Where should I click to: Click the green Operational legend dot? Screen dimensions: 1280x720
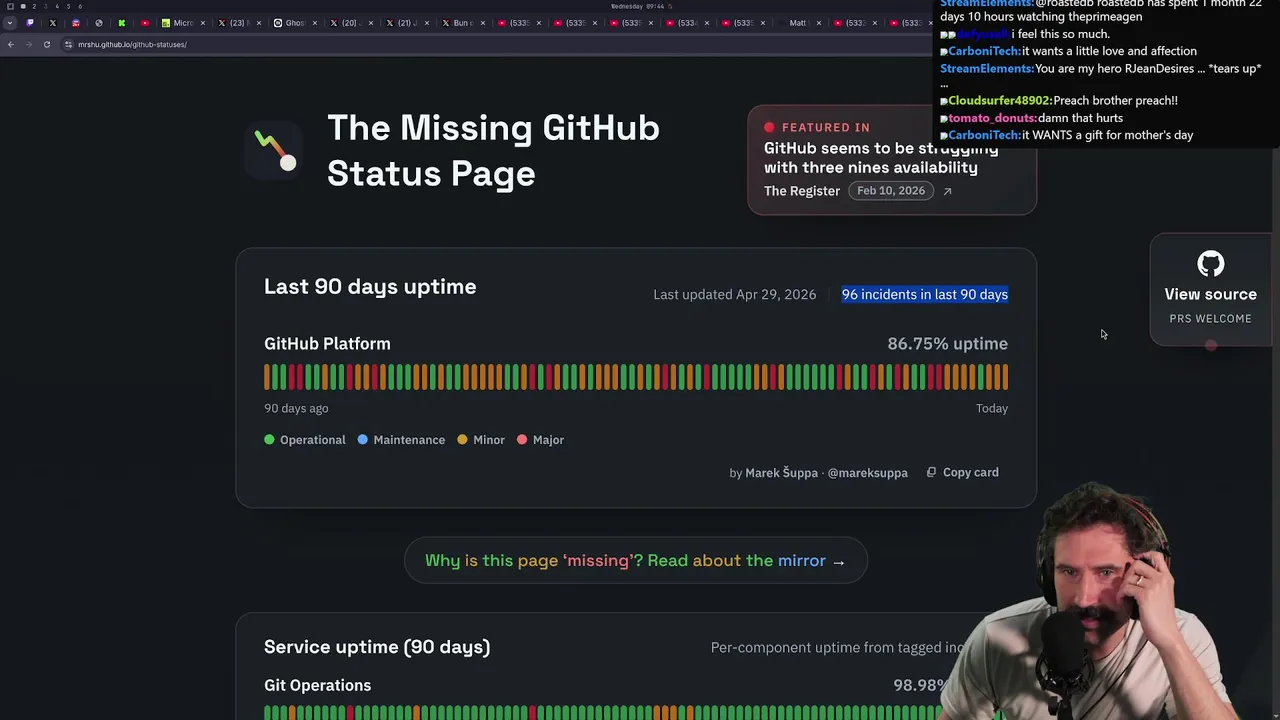[x=269, y=440]
